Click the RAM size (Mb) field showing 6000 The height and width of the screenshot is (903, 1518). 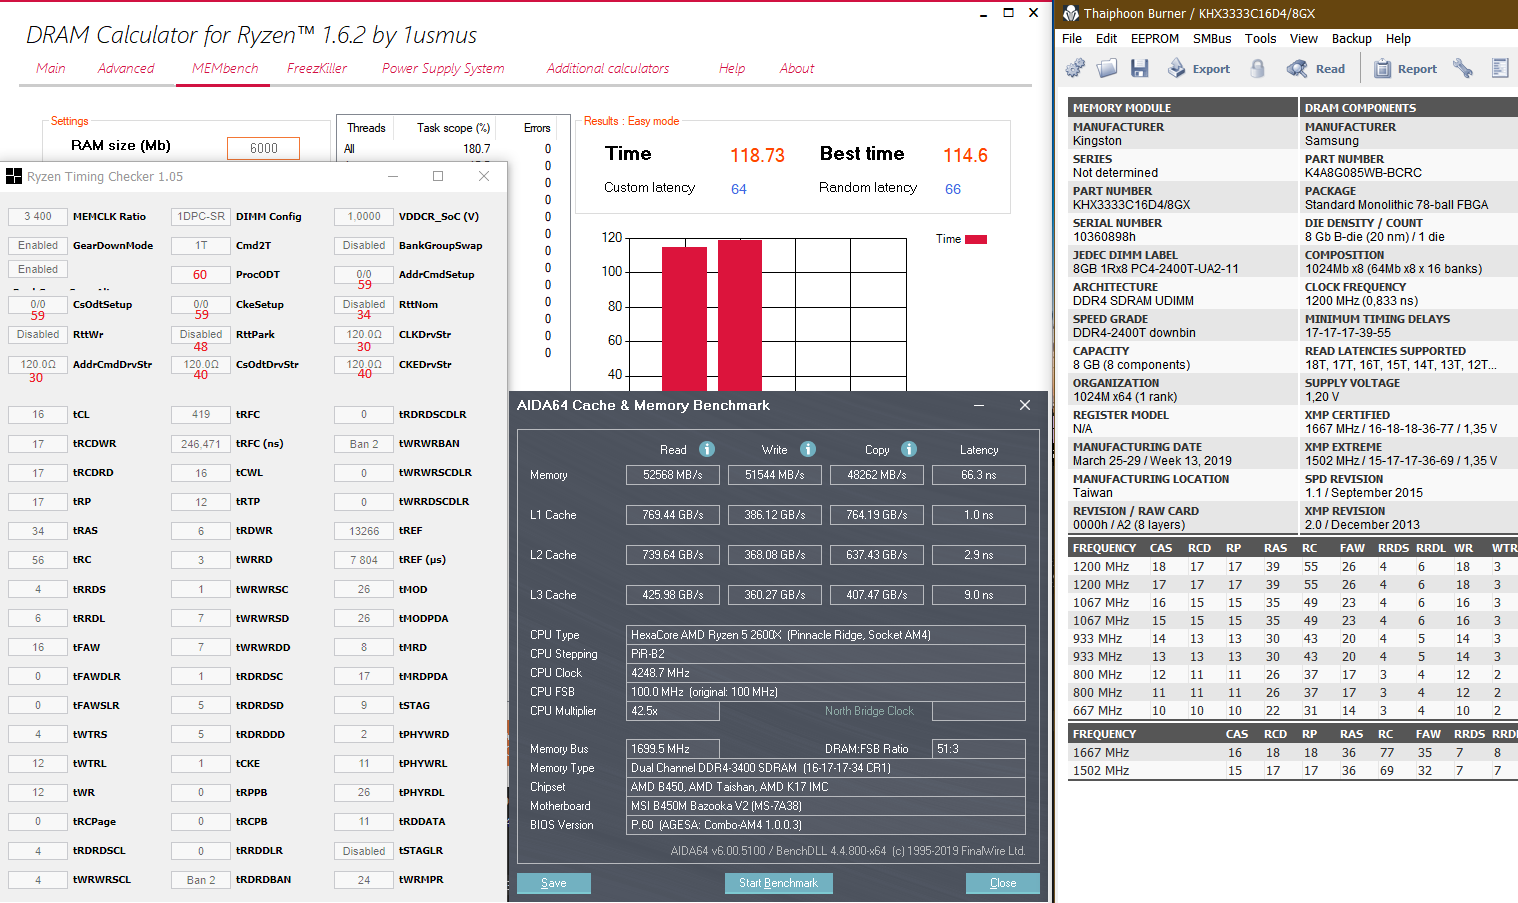coord(264,148)
